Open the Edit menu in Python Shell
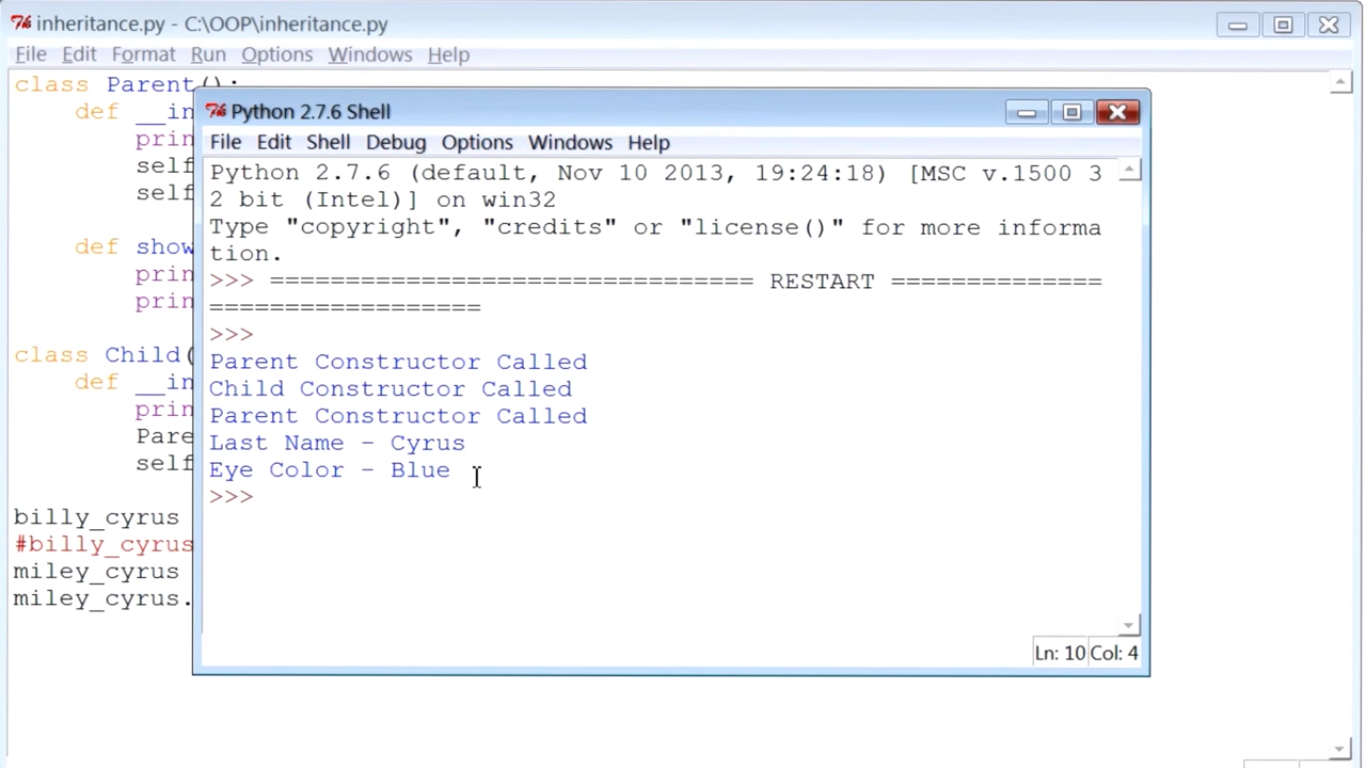1366x768 pixels. [x=273, y=143]
